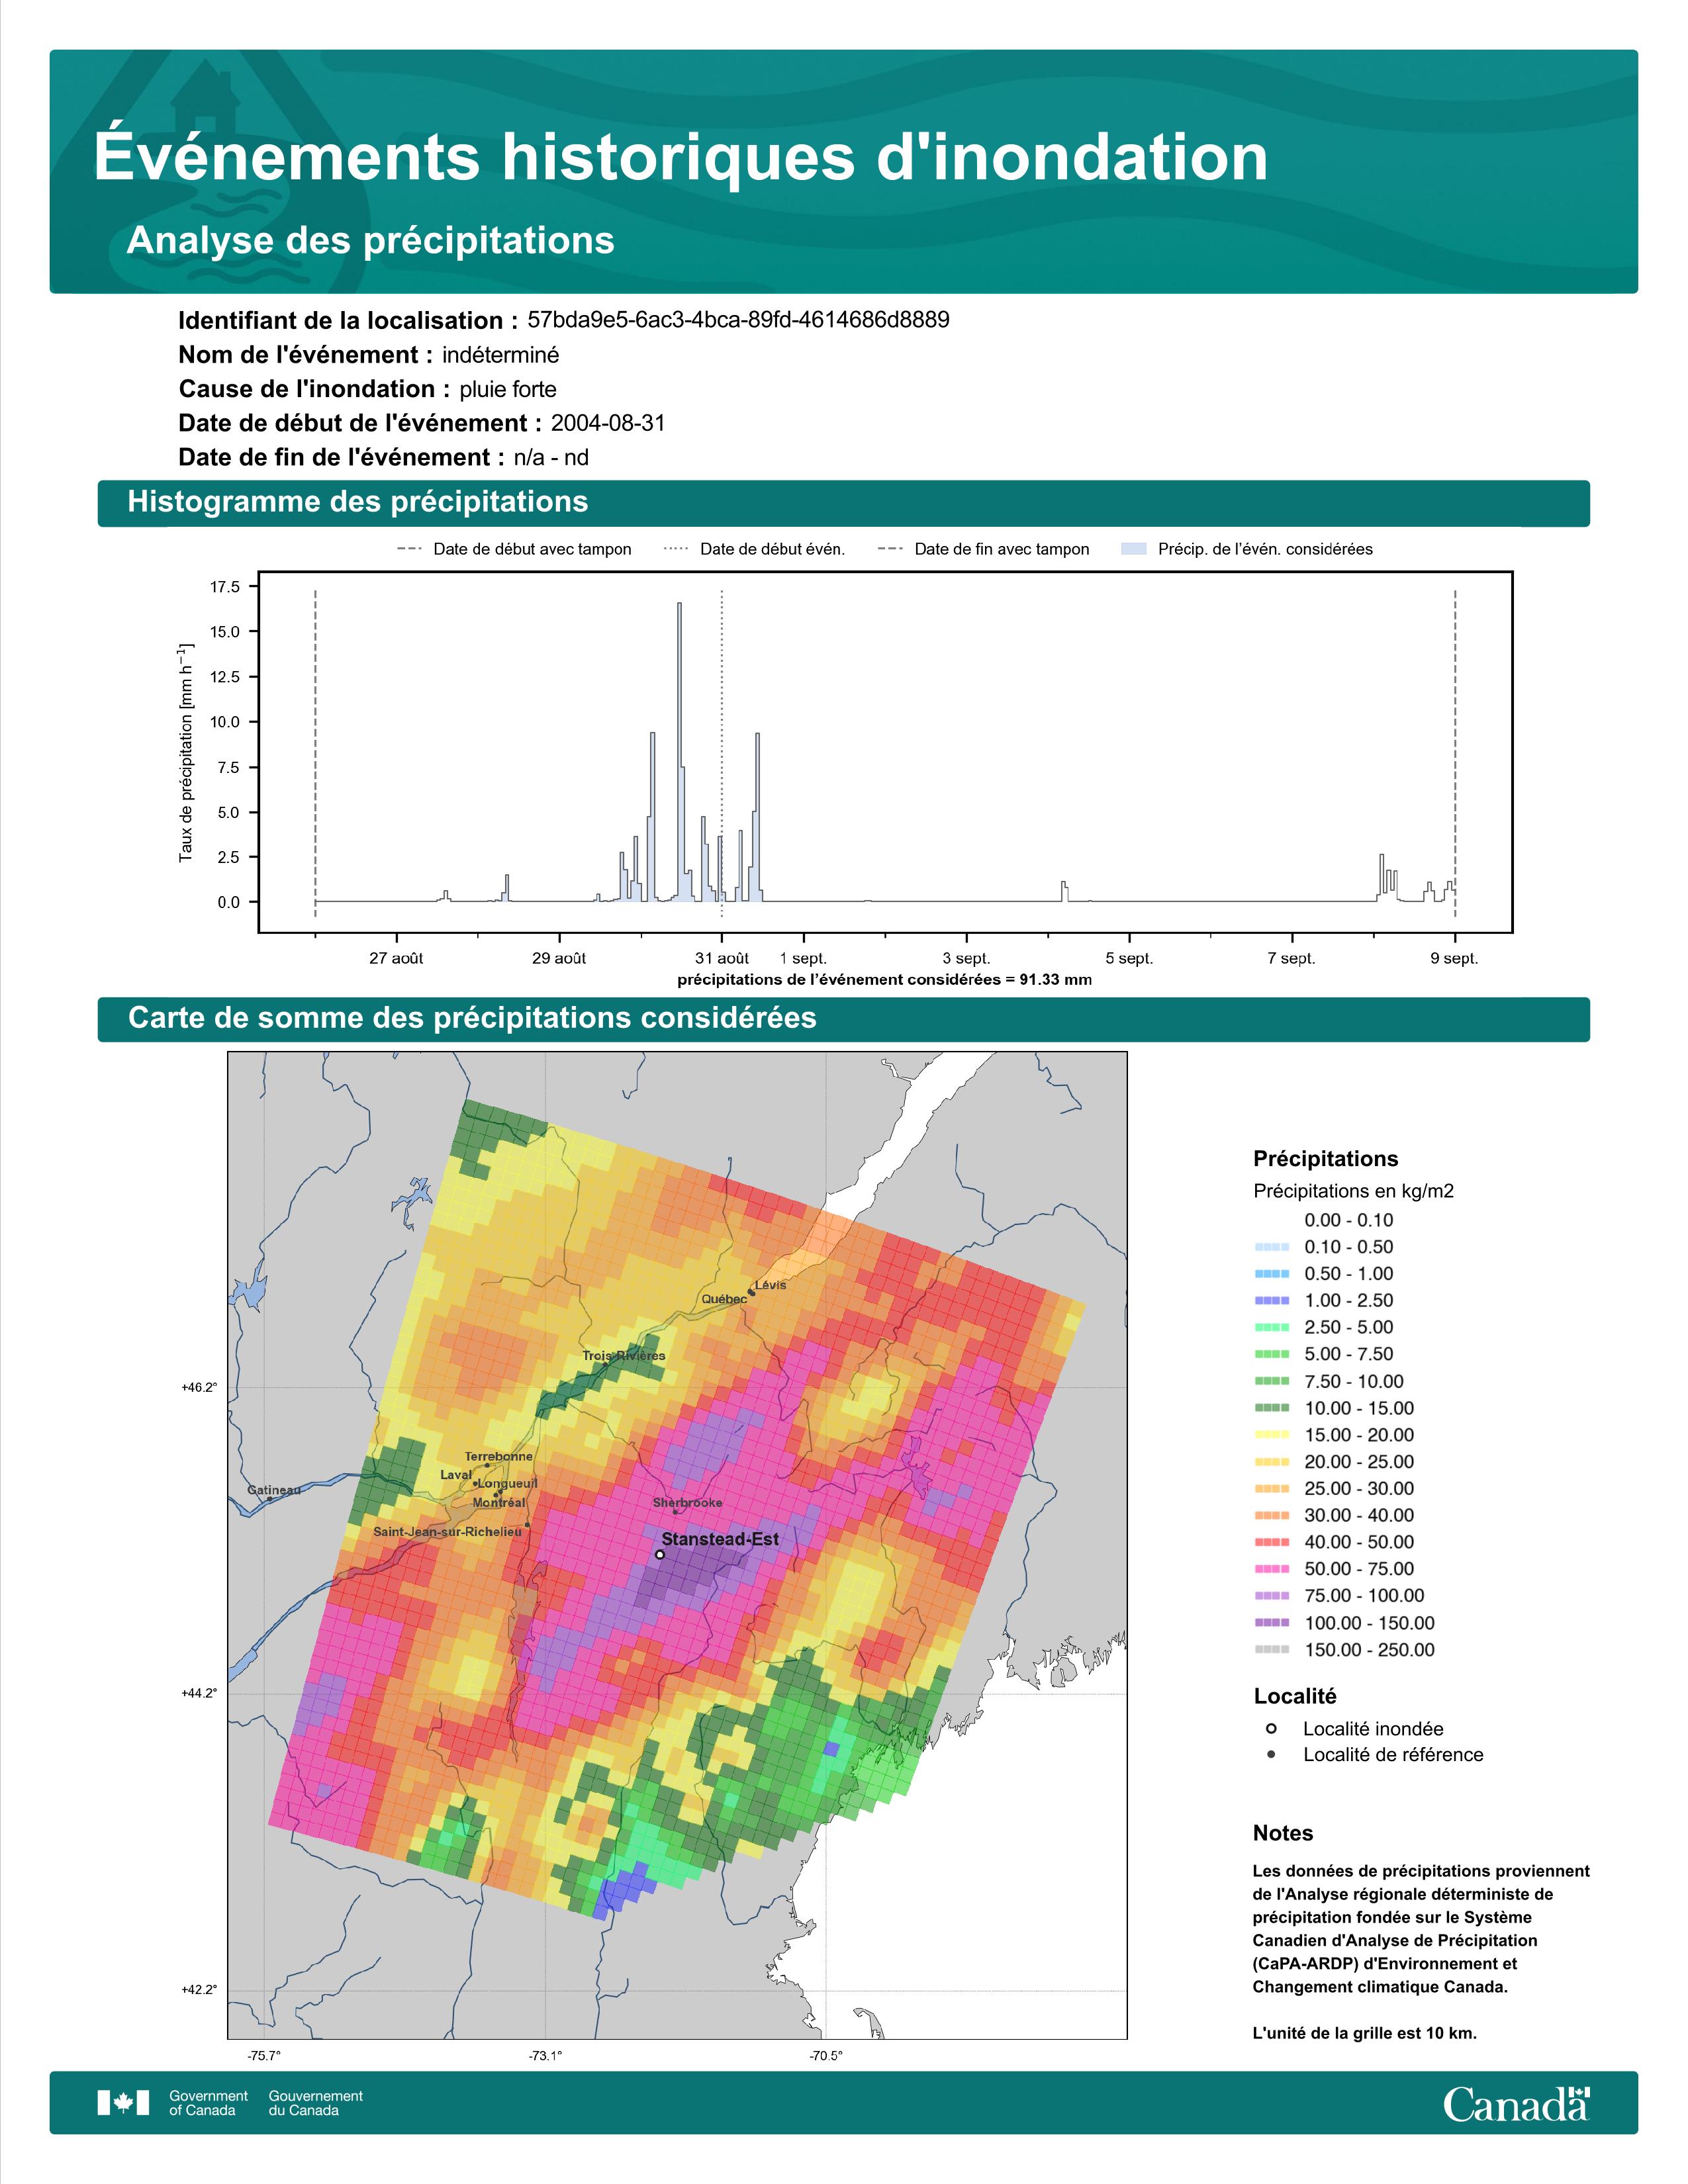The height and width of the screenshot is (2184, 1688).
Task: Click the 'Trois-Rivières' label on the map
Action: click(x=624, y=1356)
